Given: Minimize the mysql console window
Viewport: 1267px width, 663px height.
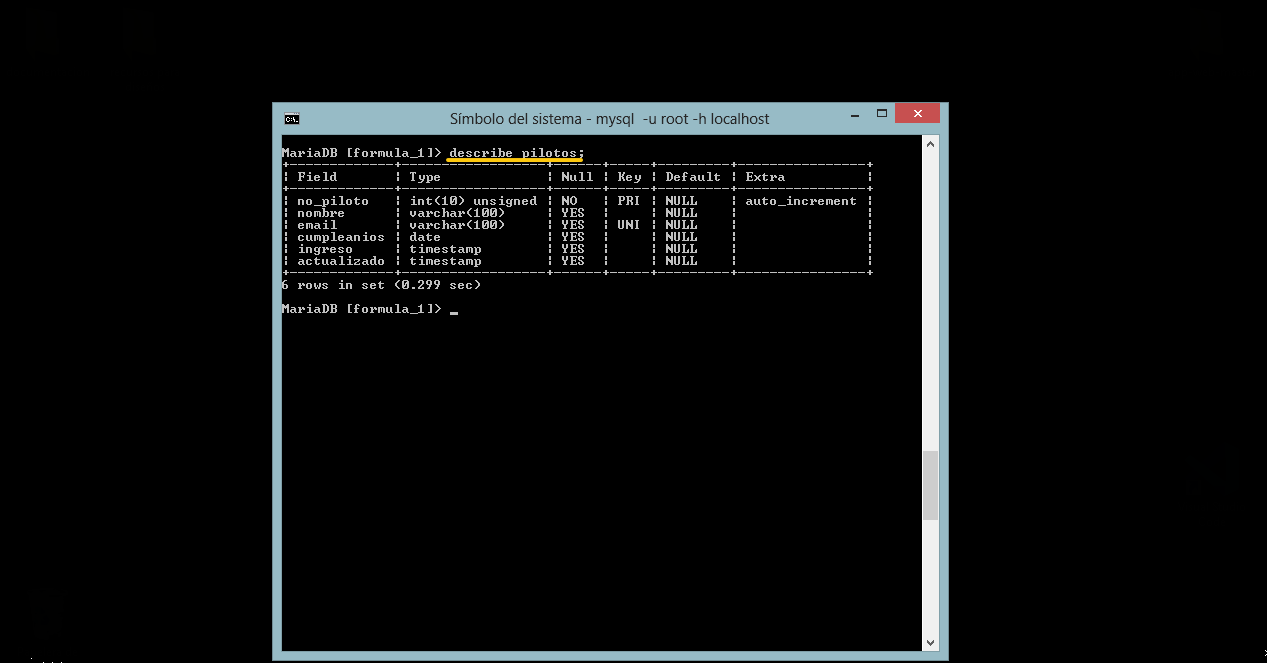Looking at the screenshot, I should [x=852, y=114].
